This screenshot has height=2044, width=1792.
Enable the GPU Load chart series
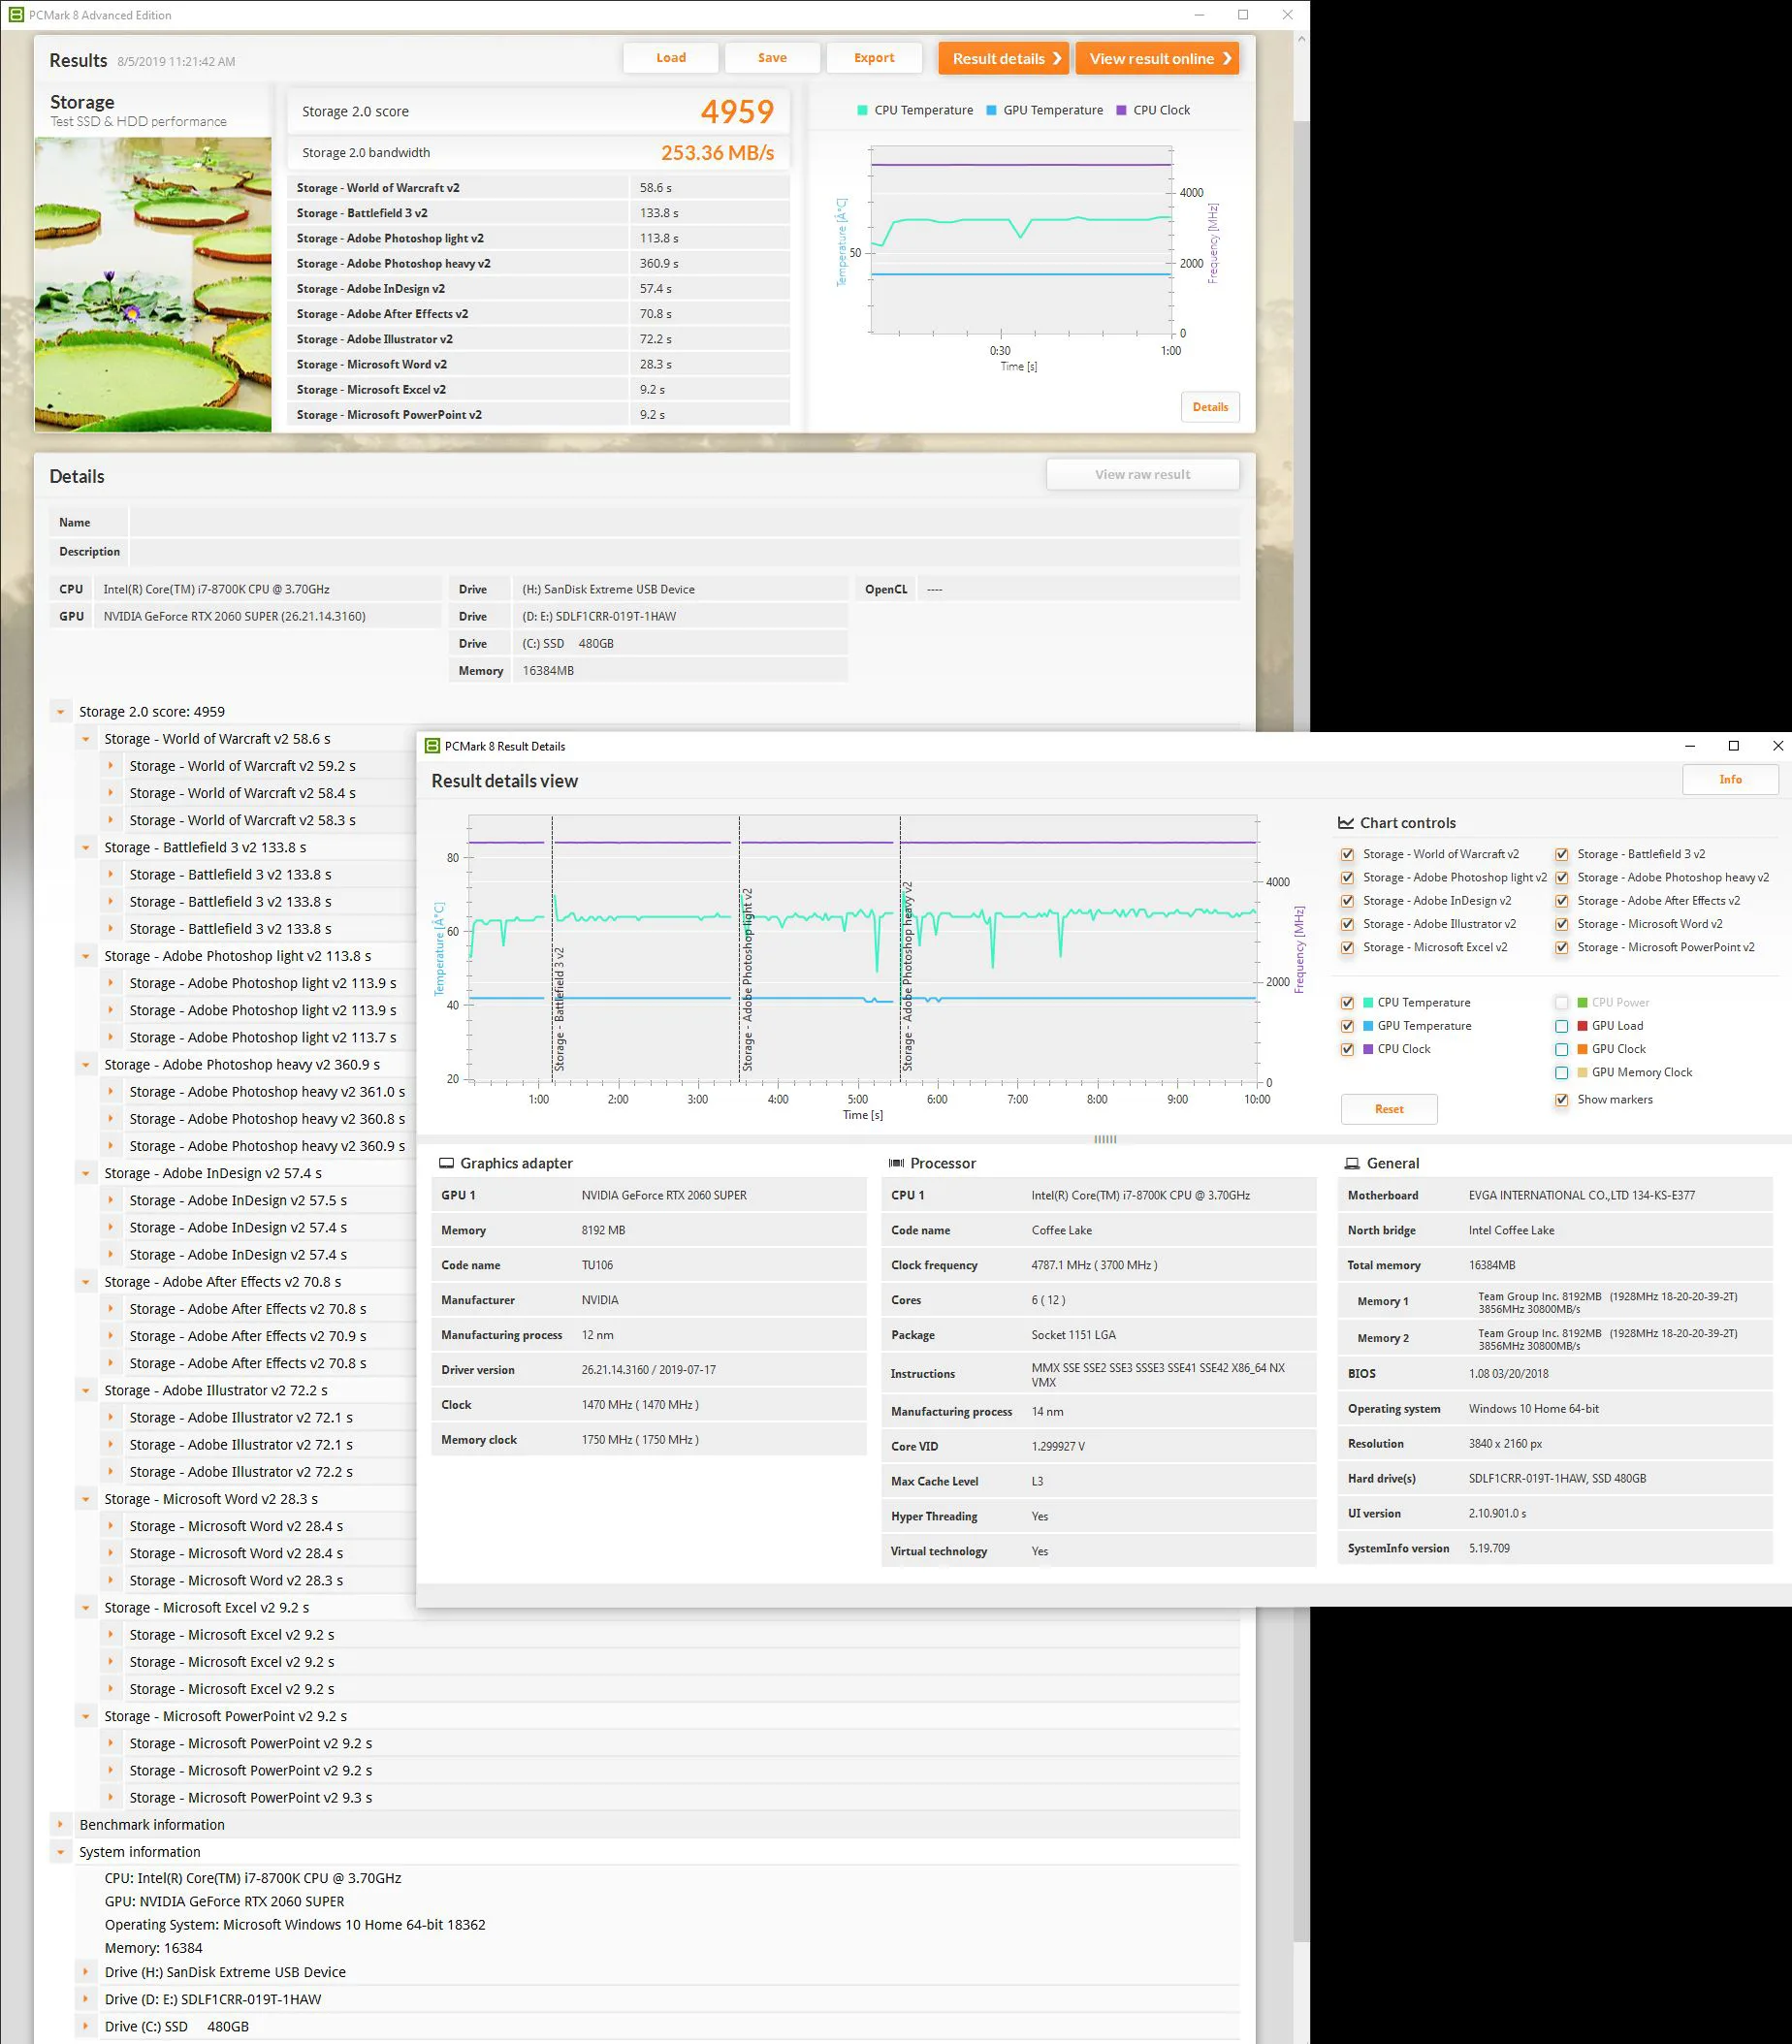1561,1026
